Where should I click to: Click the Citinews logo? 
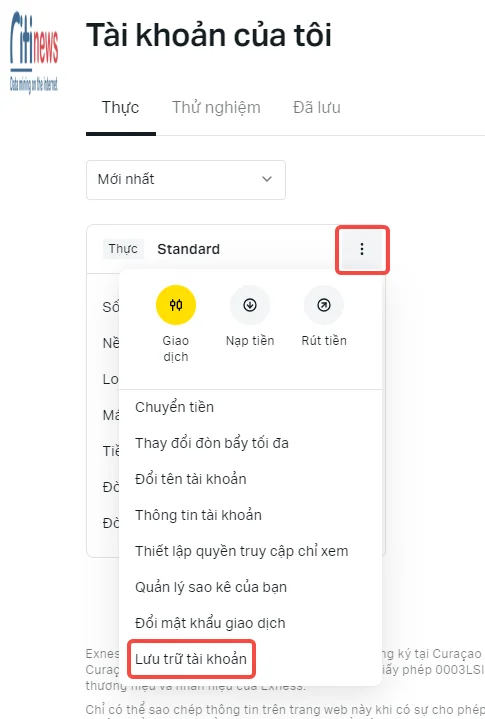(x=34, y=52)
